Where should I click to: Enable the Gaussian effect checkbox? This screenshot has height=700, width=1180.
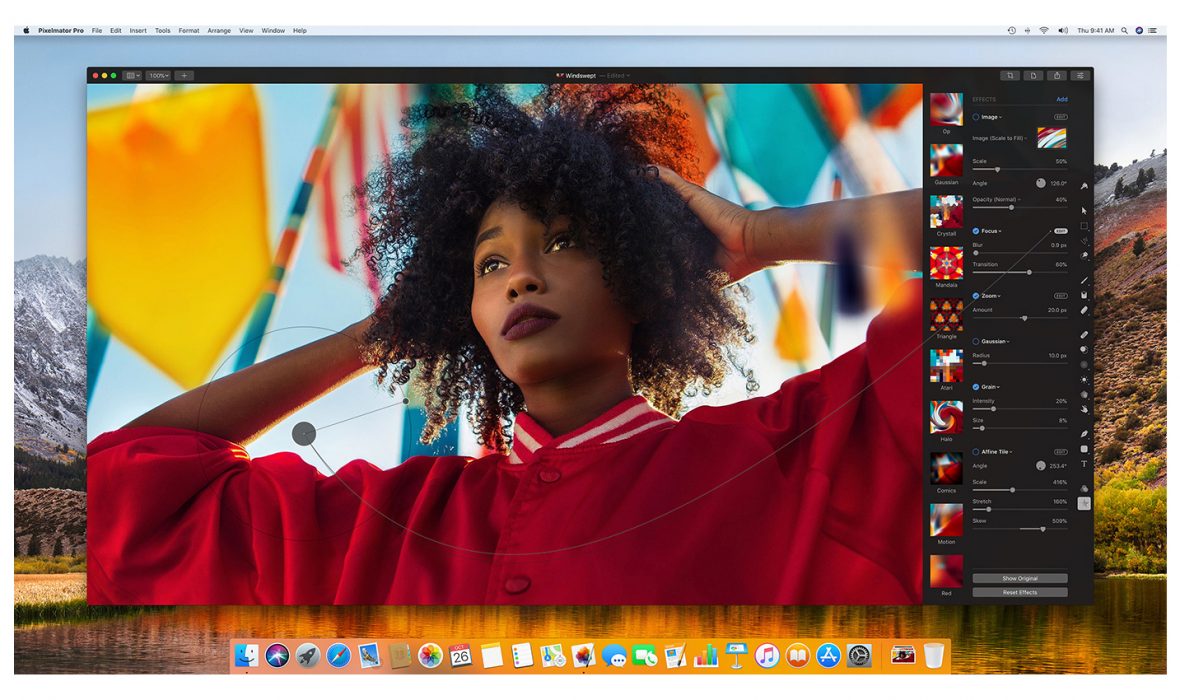point(976,341)
